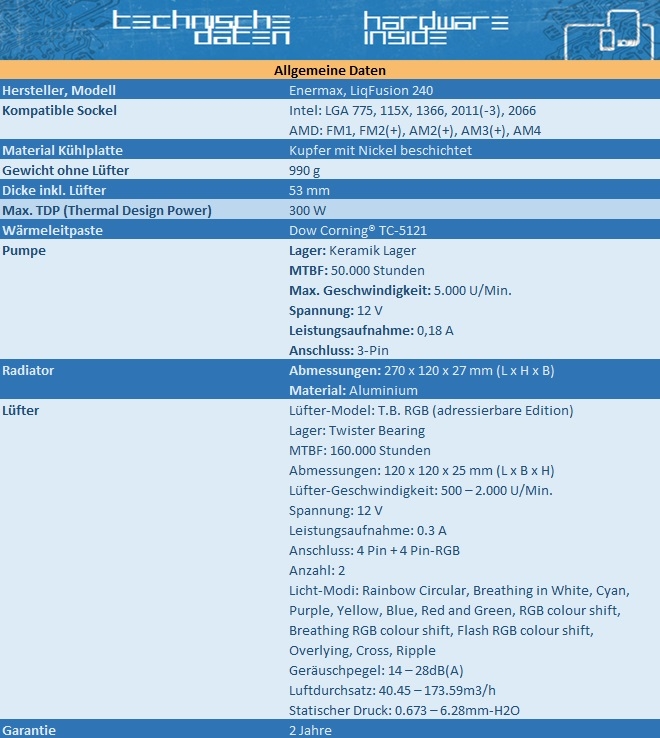Click the 'Radiator' row label
The width and height of the screenshot is (660, 738).
[x=28, y=370]
